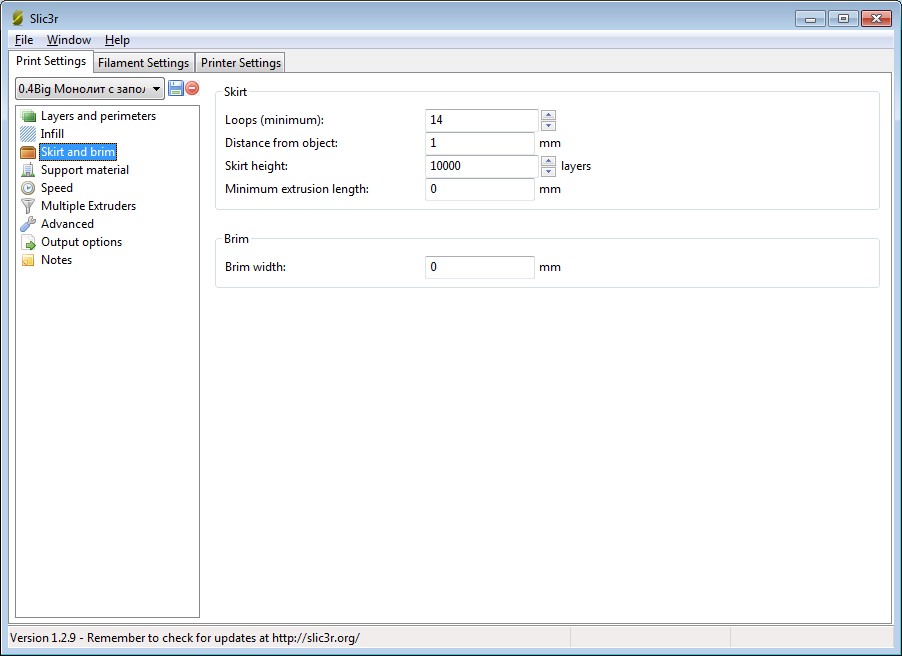The height and width of the screenshot is (656, 902).
Task: Expand the print preset dropdown
Action: pos(156,89)
